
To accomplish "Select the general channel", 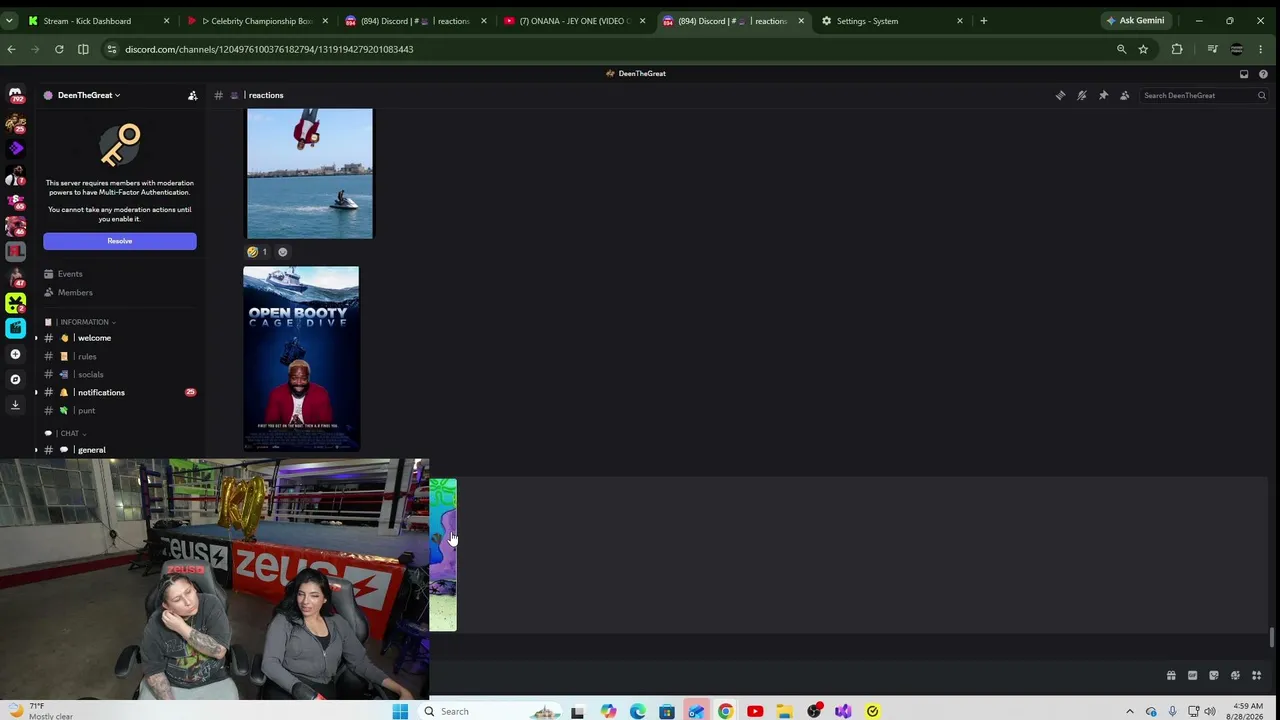I will point(120,450).
